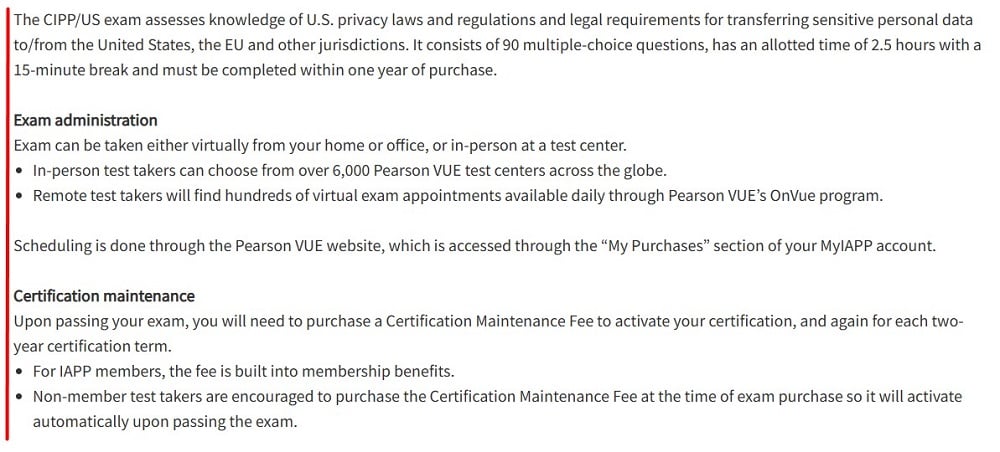Image resolution: width=1000 pixels, height=452 pixels.
Task: Select the bullet dot before "Remote test takers"
Action: coord(20,196)
